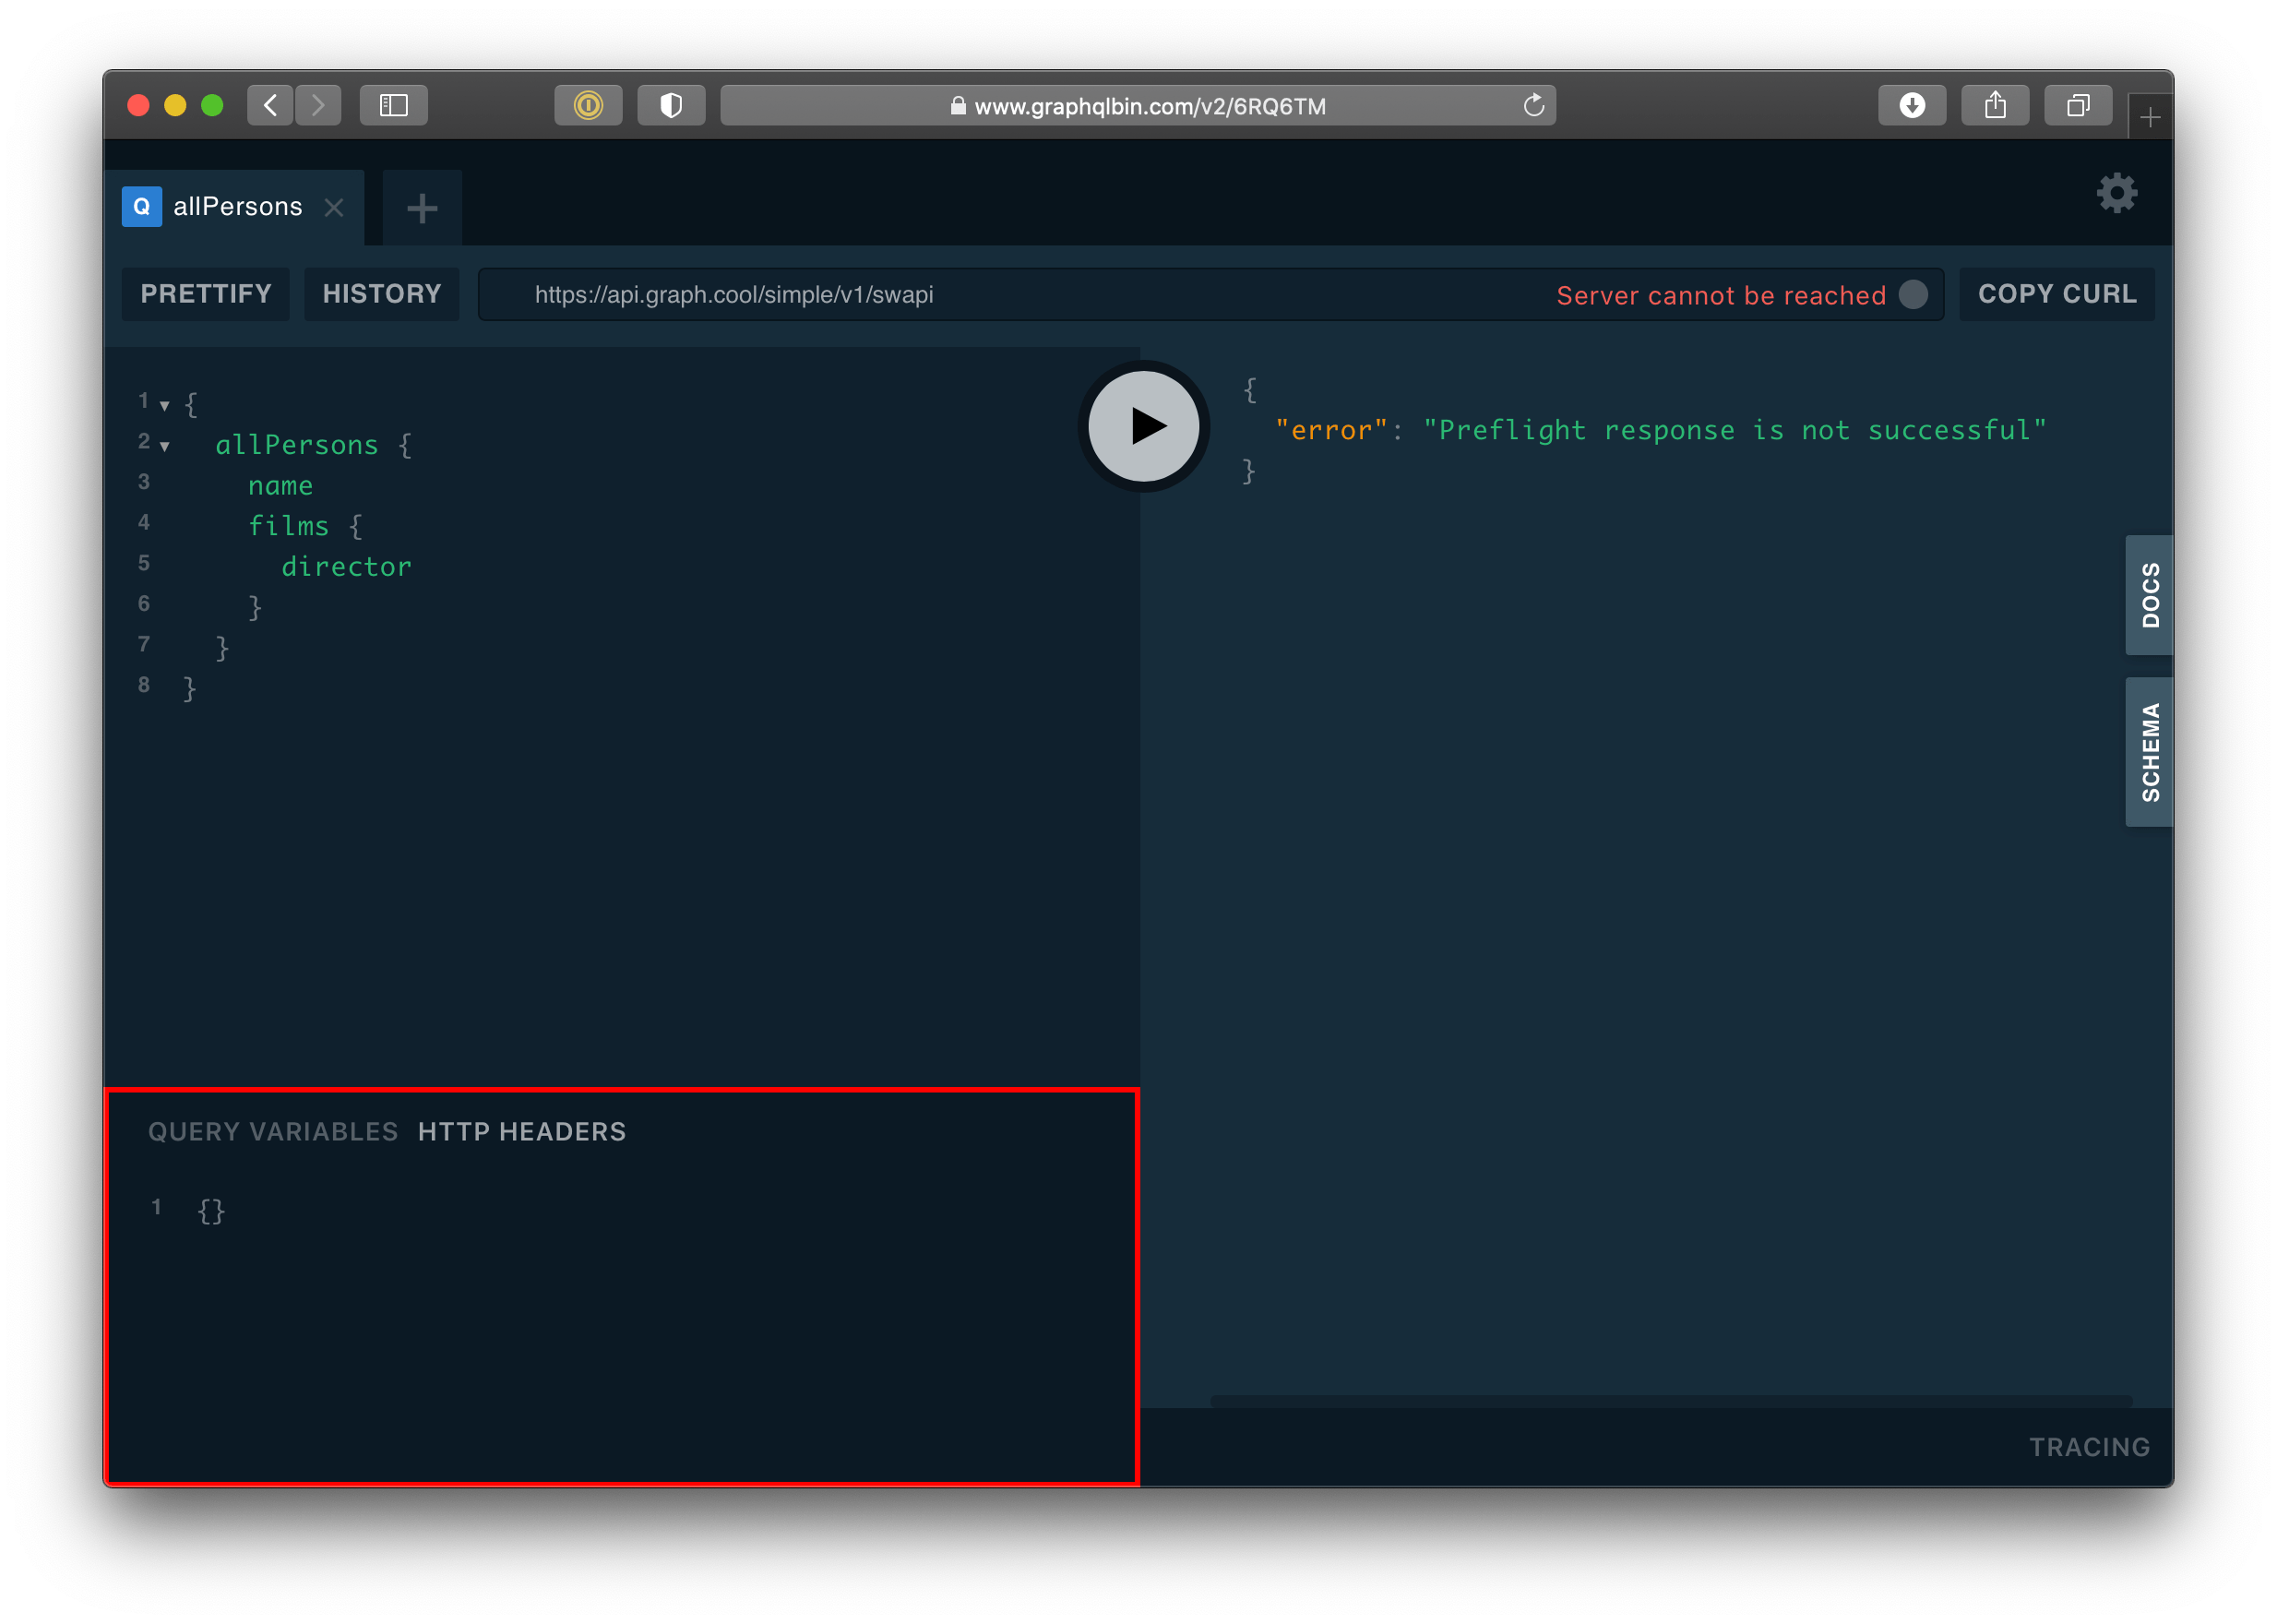The width and height of the screenshot is (2277, 1624).
Task: Select the HTTP Headers tab
Action: click(x=521, y=1132)
